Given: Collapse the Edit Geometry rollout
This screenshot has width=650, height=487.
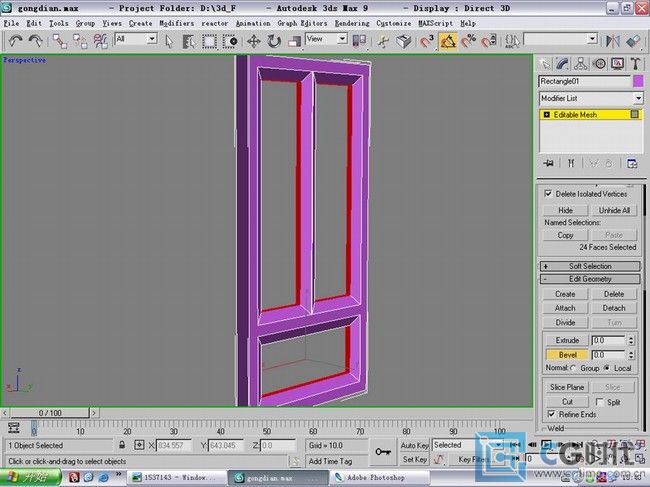Looking at the screenshot, I should coord(590,279).
